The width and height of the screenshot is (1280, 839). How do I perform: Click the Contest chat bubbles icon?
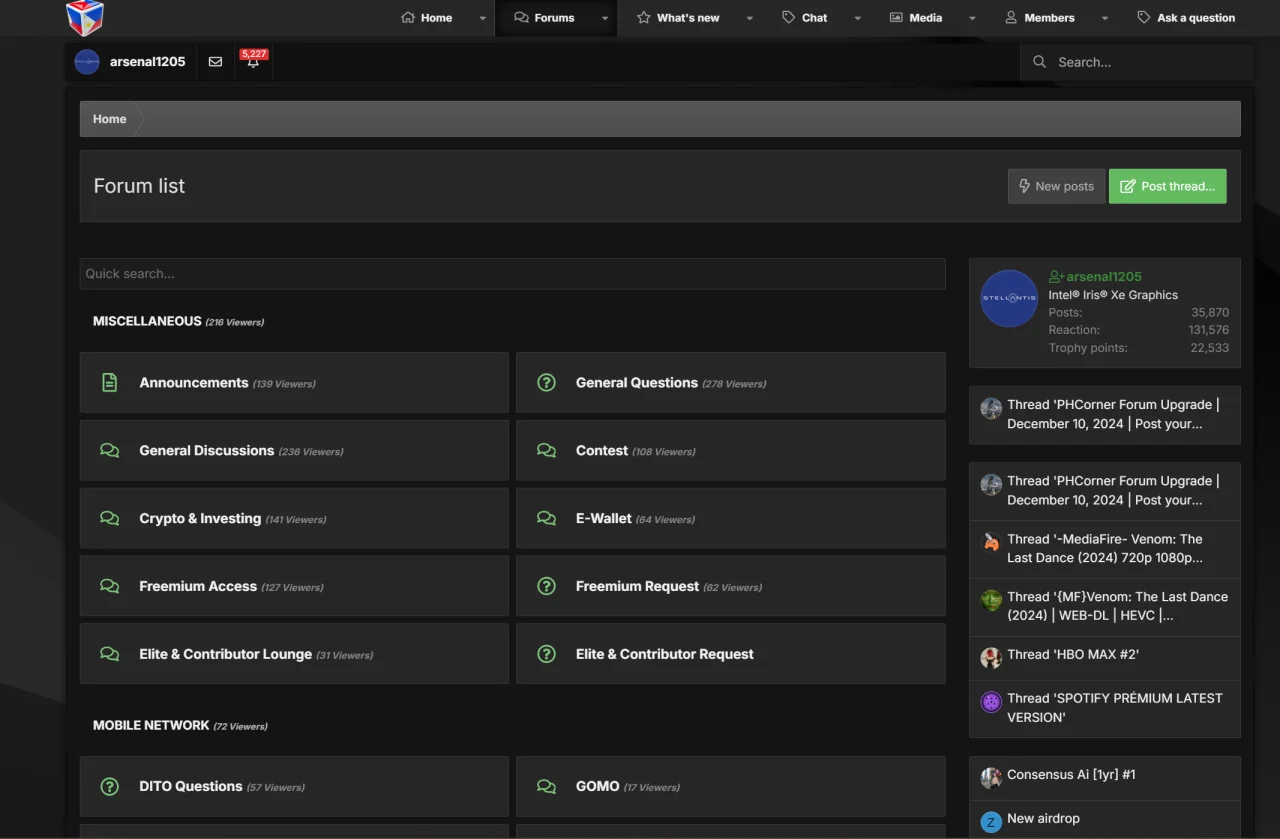pos(546,451)
